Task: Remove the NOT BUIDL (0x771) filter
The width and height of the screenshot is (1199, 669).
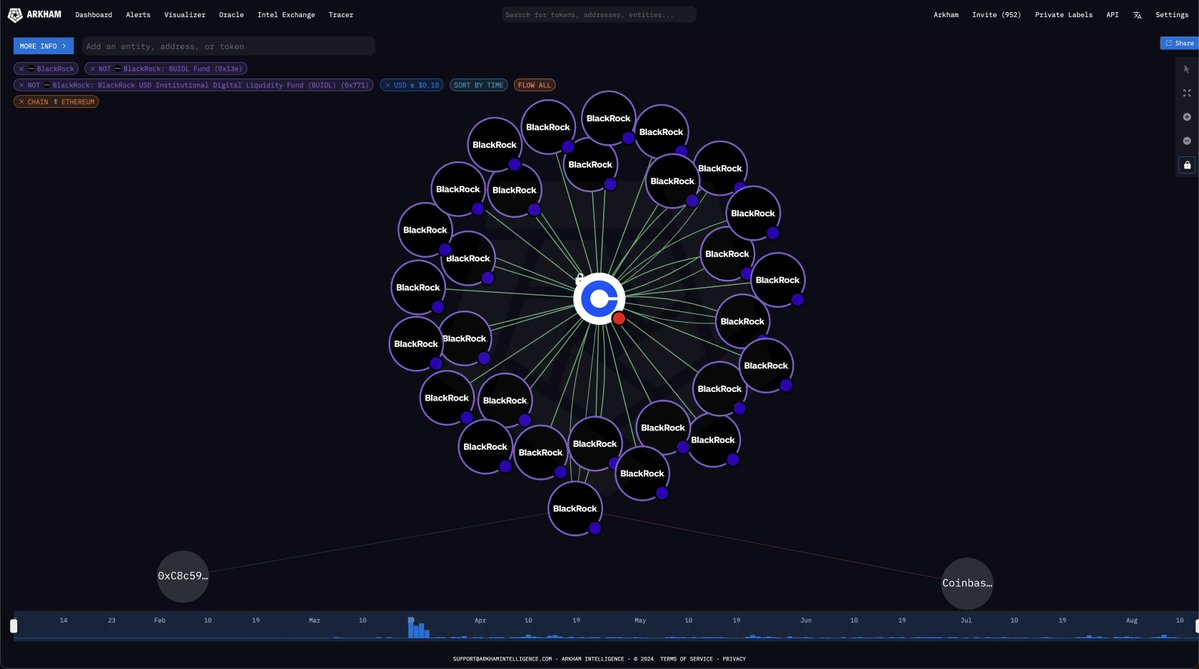Action: [21, 86]
